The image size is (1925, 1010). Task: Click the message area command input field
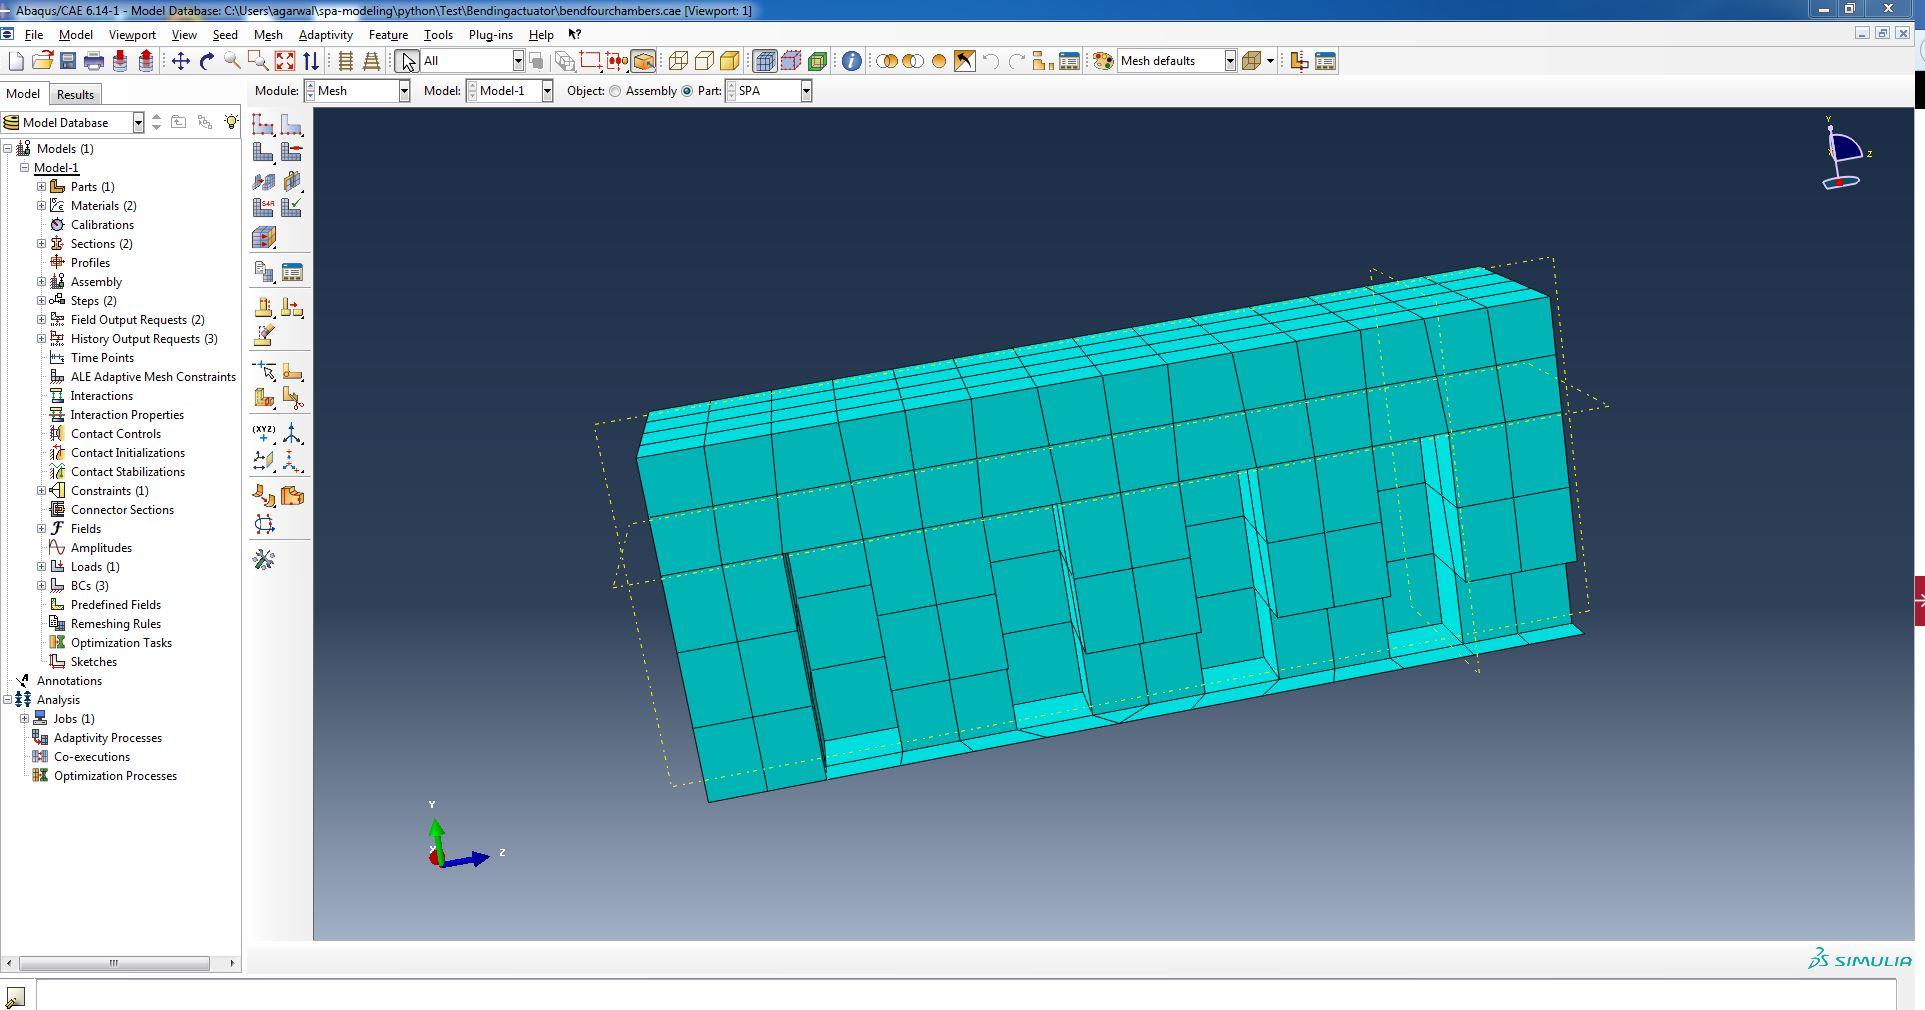[x=966, y=995]
